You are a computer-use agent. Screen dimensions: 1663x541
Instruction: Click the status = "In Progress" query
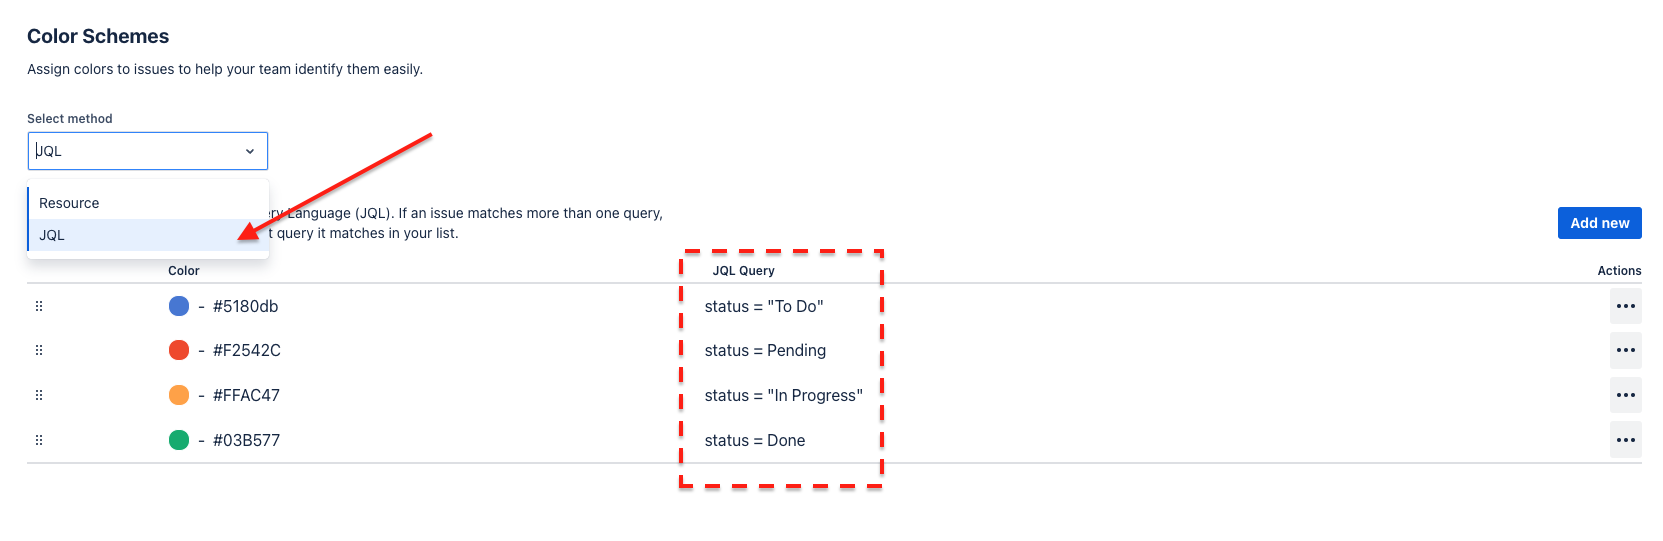pos(783,395)
